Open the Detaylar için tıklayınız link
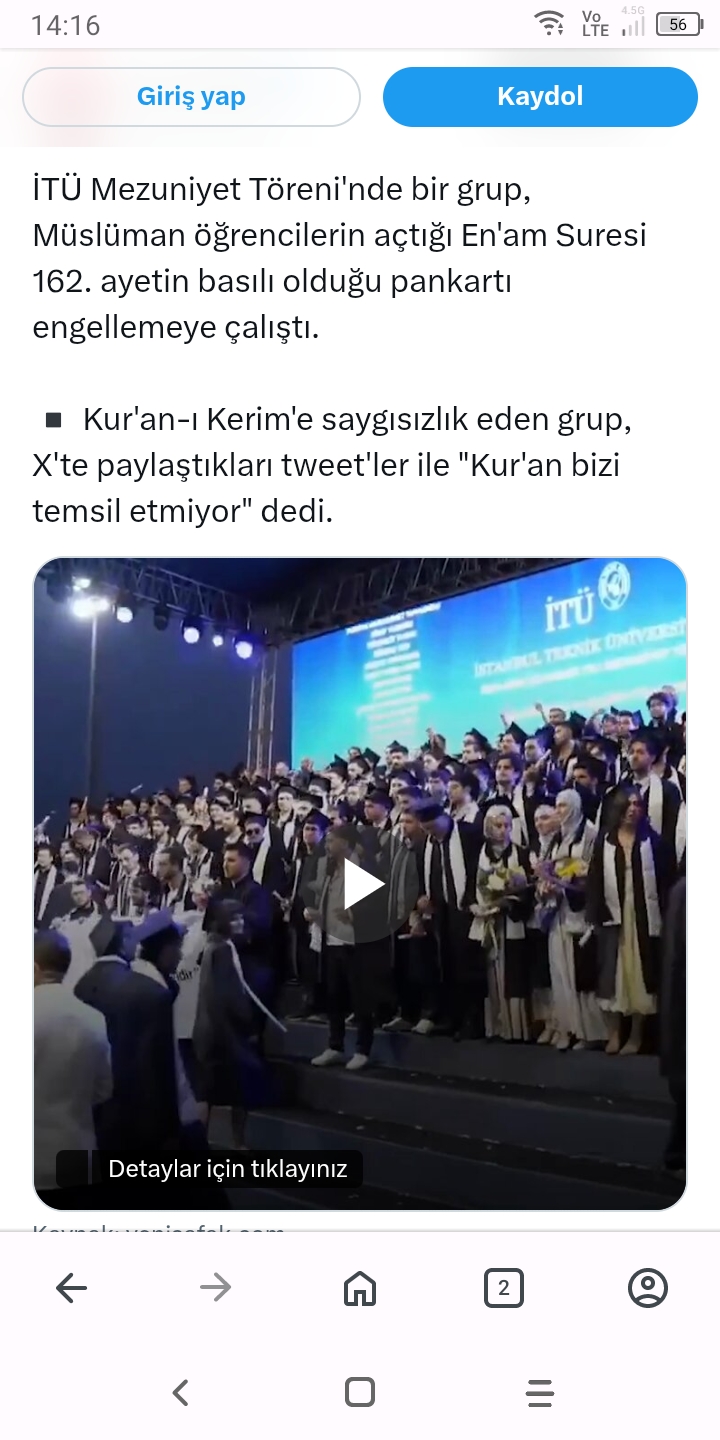 pos(227,1168)
